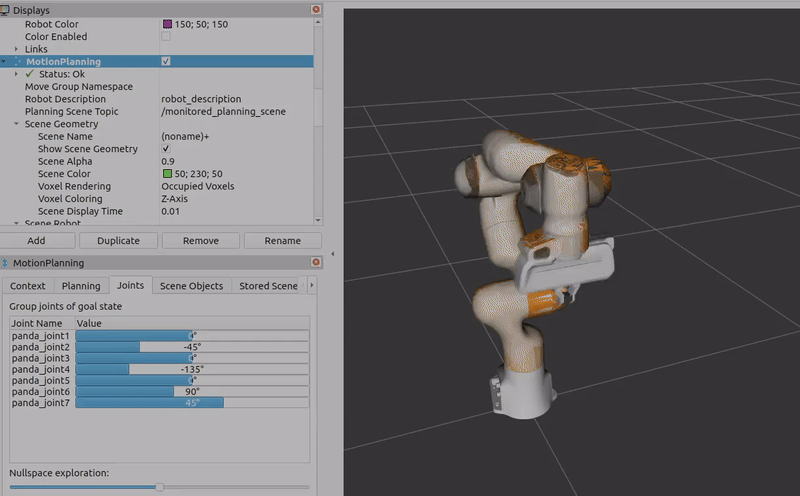Image resolution: width=800 pixels, height=496 pixels.
Task: Click the Duplicate button
Action: (x=118, y=241)
